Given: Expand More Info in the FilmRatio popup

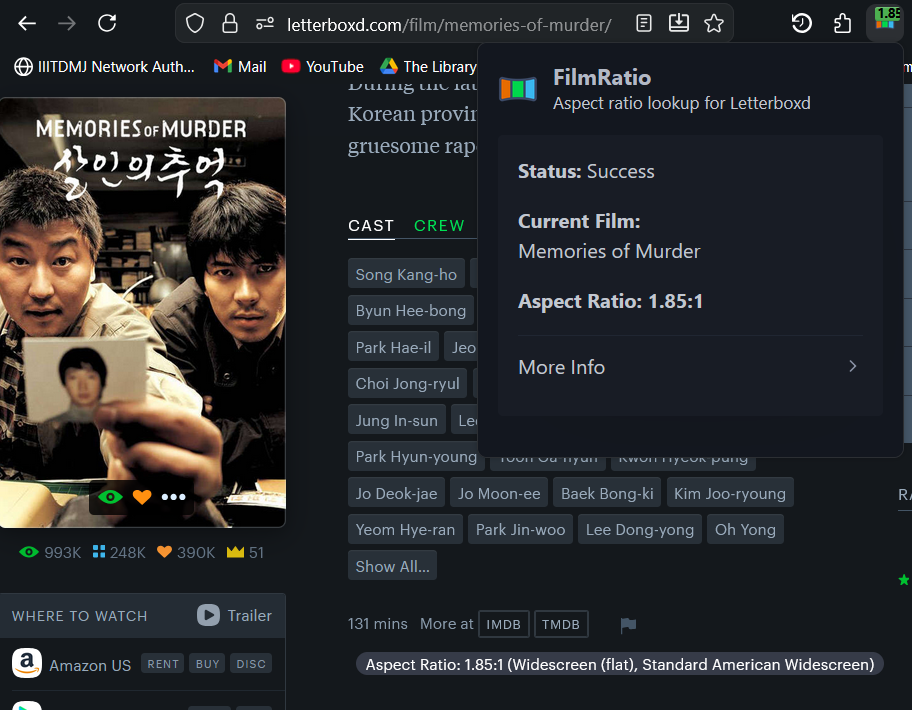Looking at the screenshot, I should [561, 367].
